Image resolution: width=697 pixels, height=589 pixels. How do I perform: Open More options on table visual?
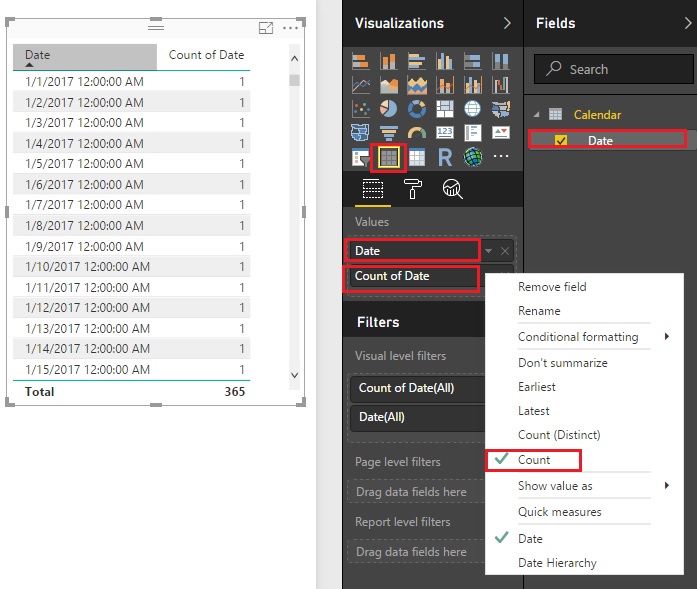pos(290,28)
